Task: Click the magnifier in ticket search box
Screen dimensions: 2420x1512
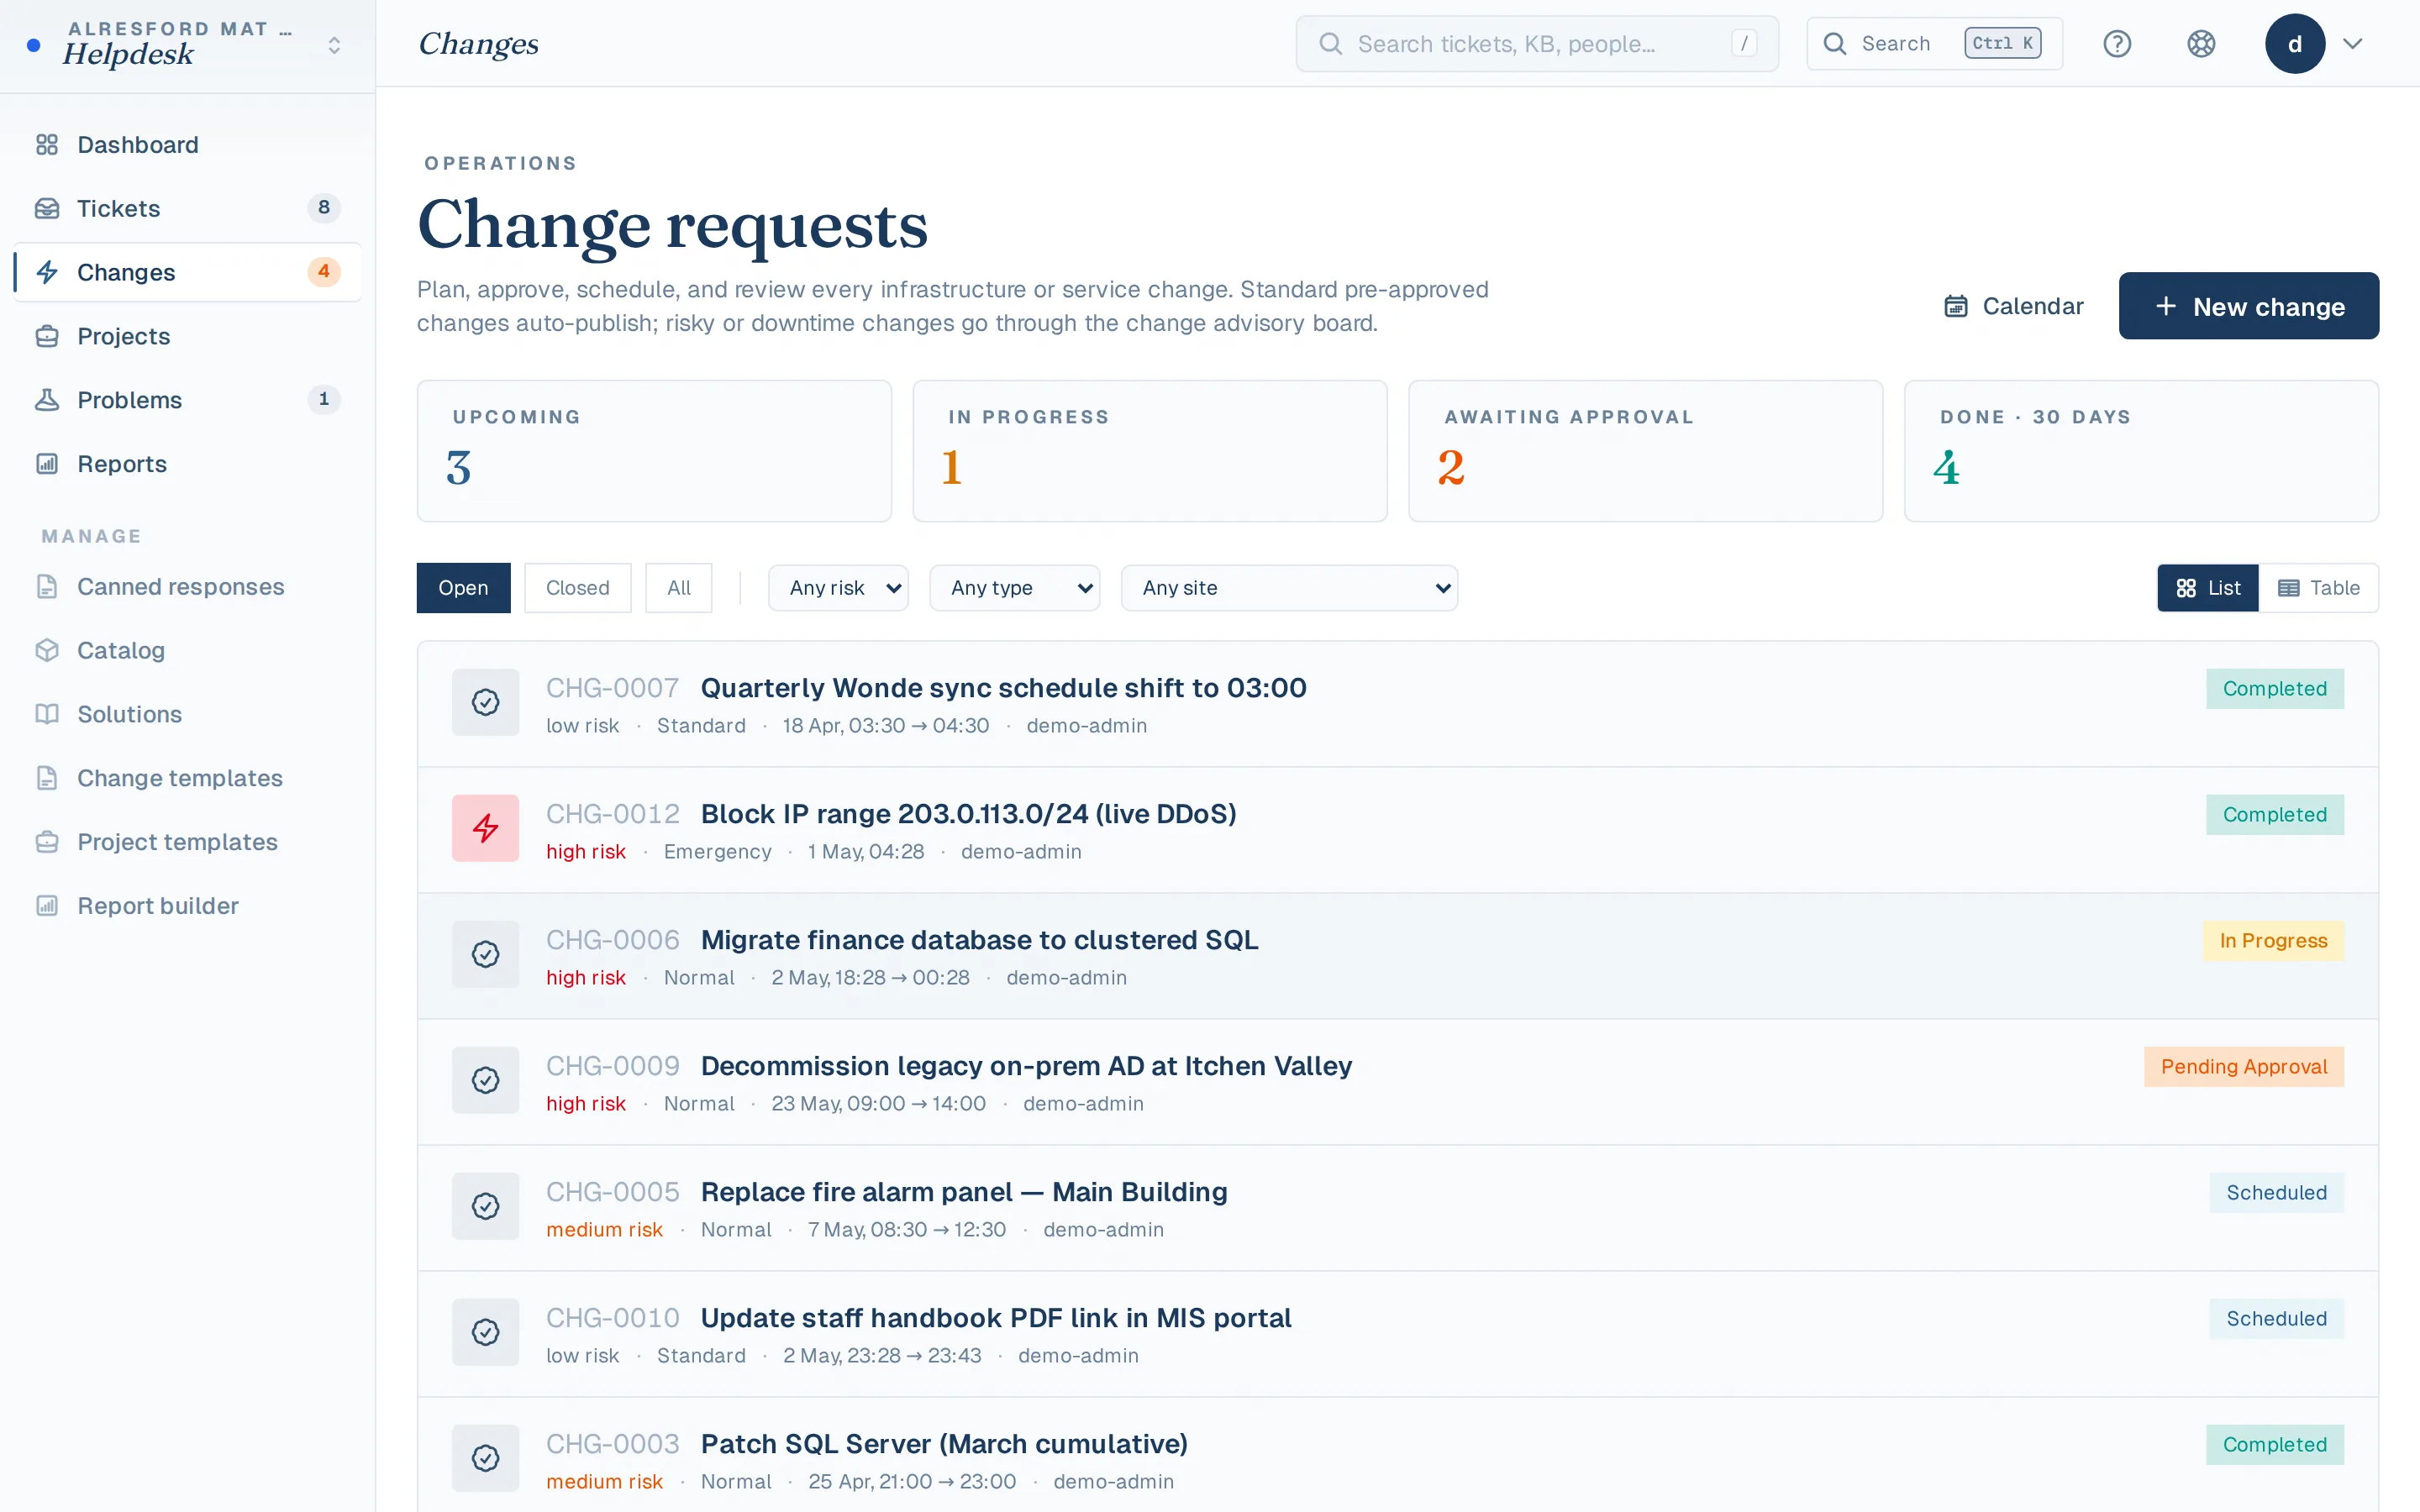Action: pyautogui.click(x=1330, y=44)
